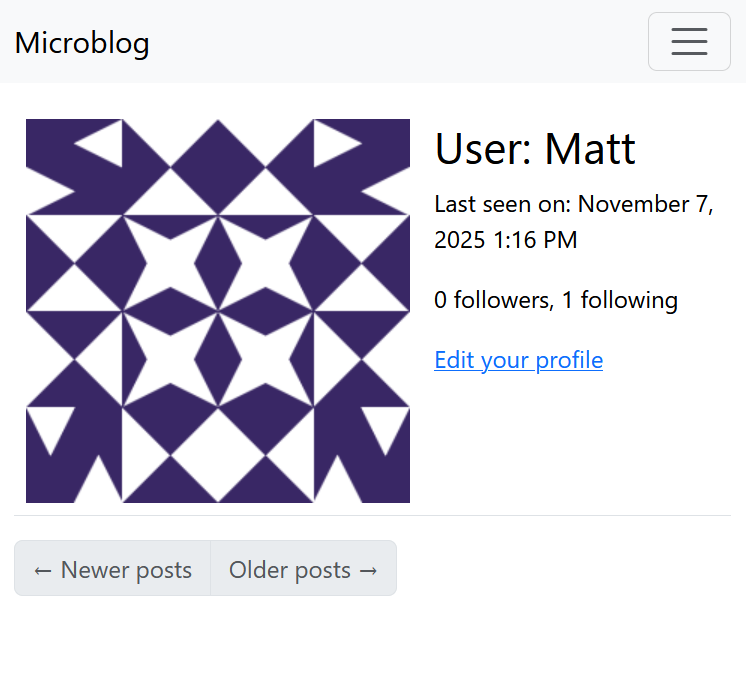Click the name Matt in the heading
The image size is (746, 676).
[590, 150]
